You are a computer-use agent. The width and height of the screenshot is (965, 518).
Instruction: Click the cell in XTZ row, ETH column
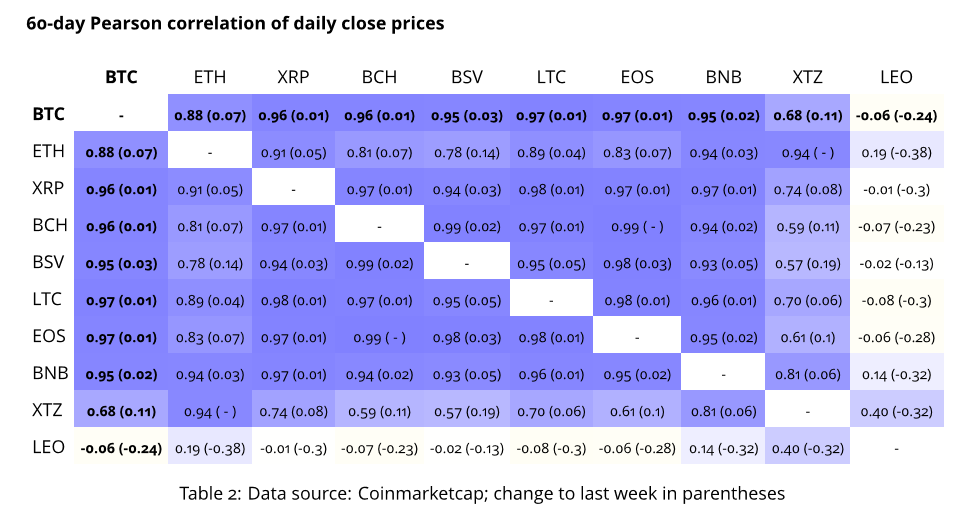[x=210, y=411]
